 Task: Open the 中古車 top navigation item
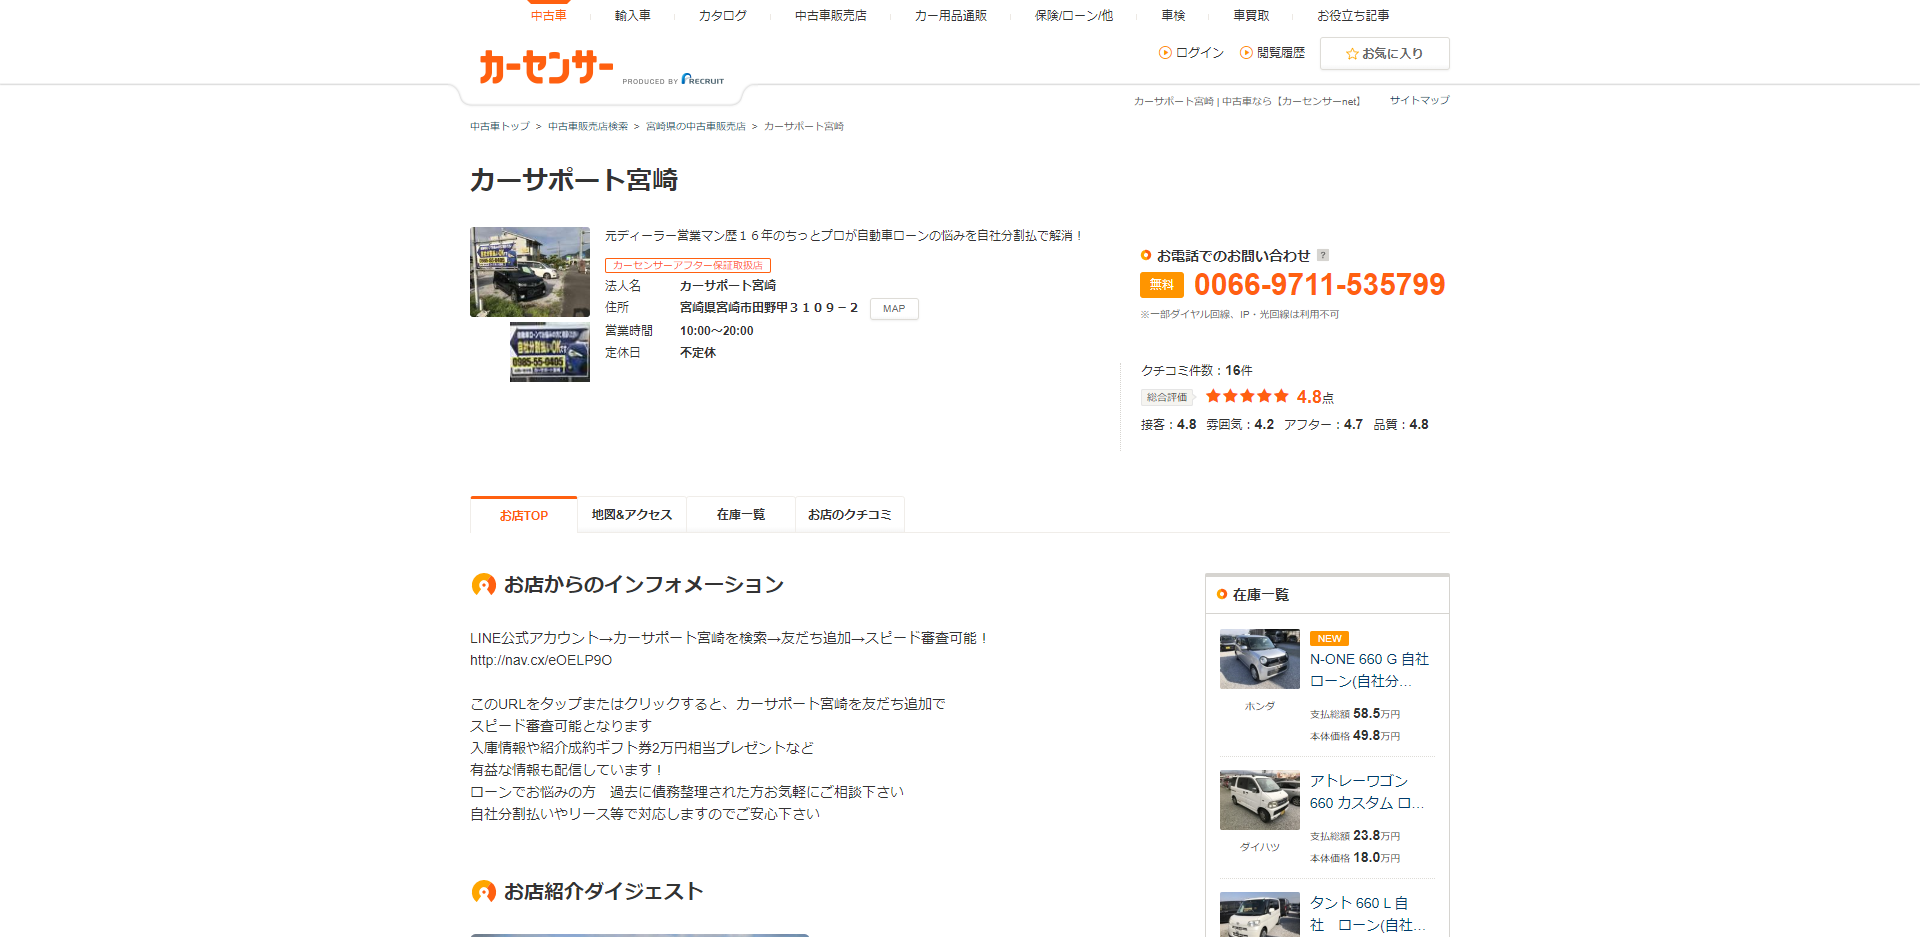pyautogui.click(x=548, y=16)
